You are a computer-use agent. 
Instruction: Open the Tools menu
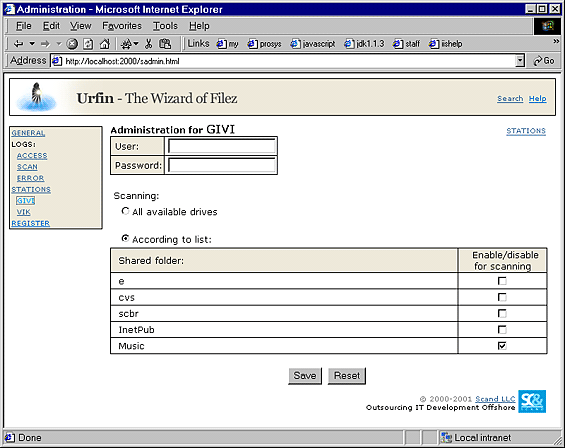(x=165, y=26)
